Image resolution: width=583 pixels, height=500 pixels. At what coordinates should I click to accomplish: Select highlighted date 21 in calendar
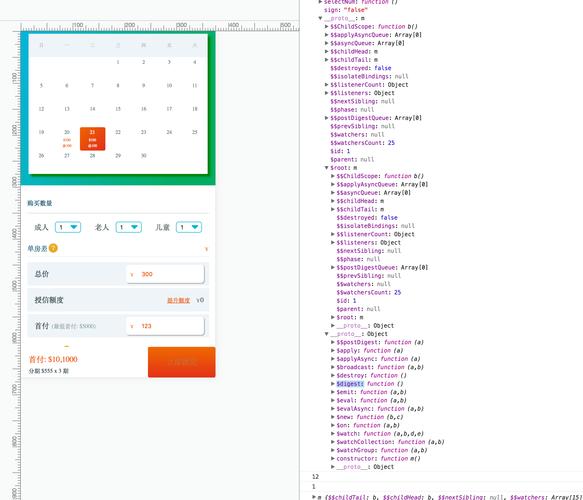(92, 139)
